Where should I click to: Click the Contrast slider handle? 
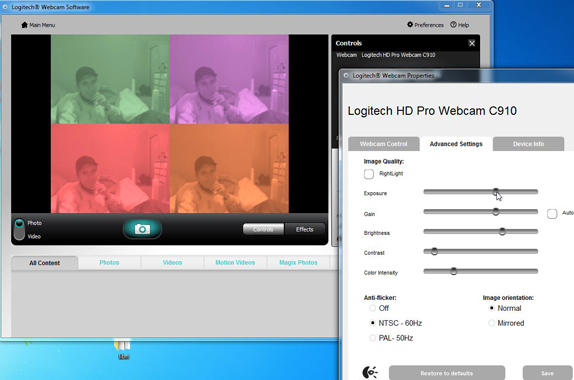click(x=434, y=252)
